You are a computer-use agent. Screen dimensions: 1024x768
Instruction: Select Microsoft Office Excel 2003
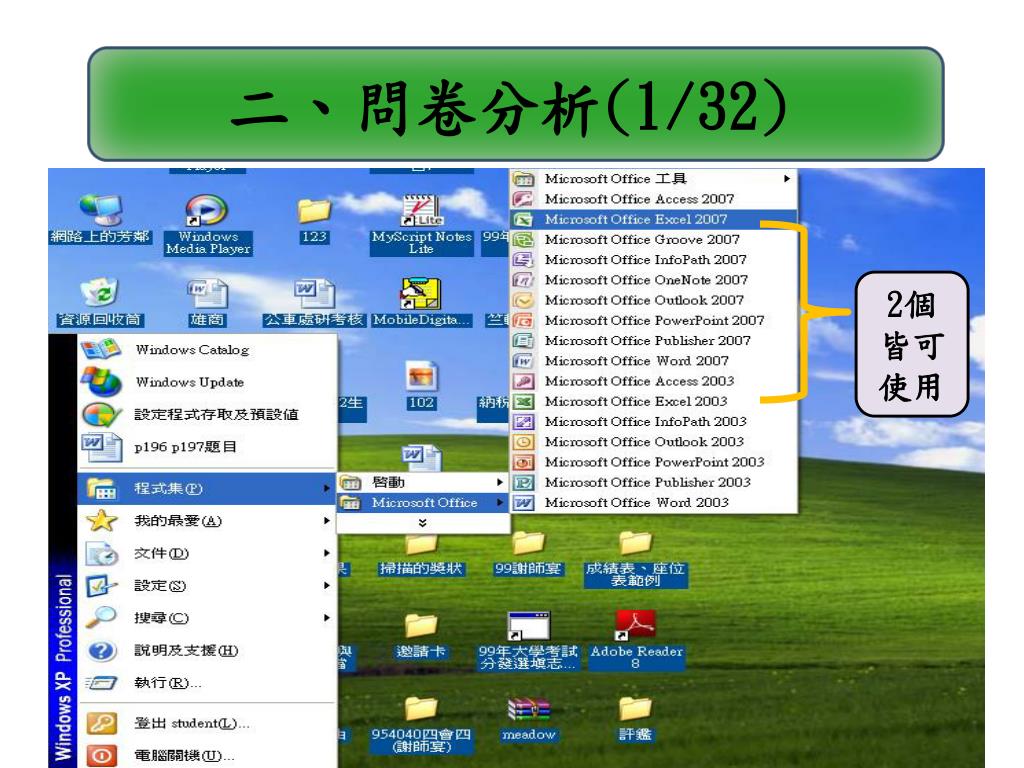pos(653,401)
